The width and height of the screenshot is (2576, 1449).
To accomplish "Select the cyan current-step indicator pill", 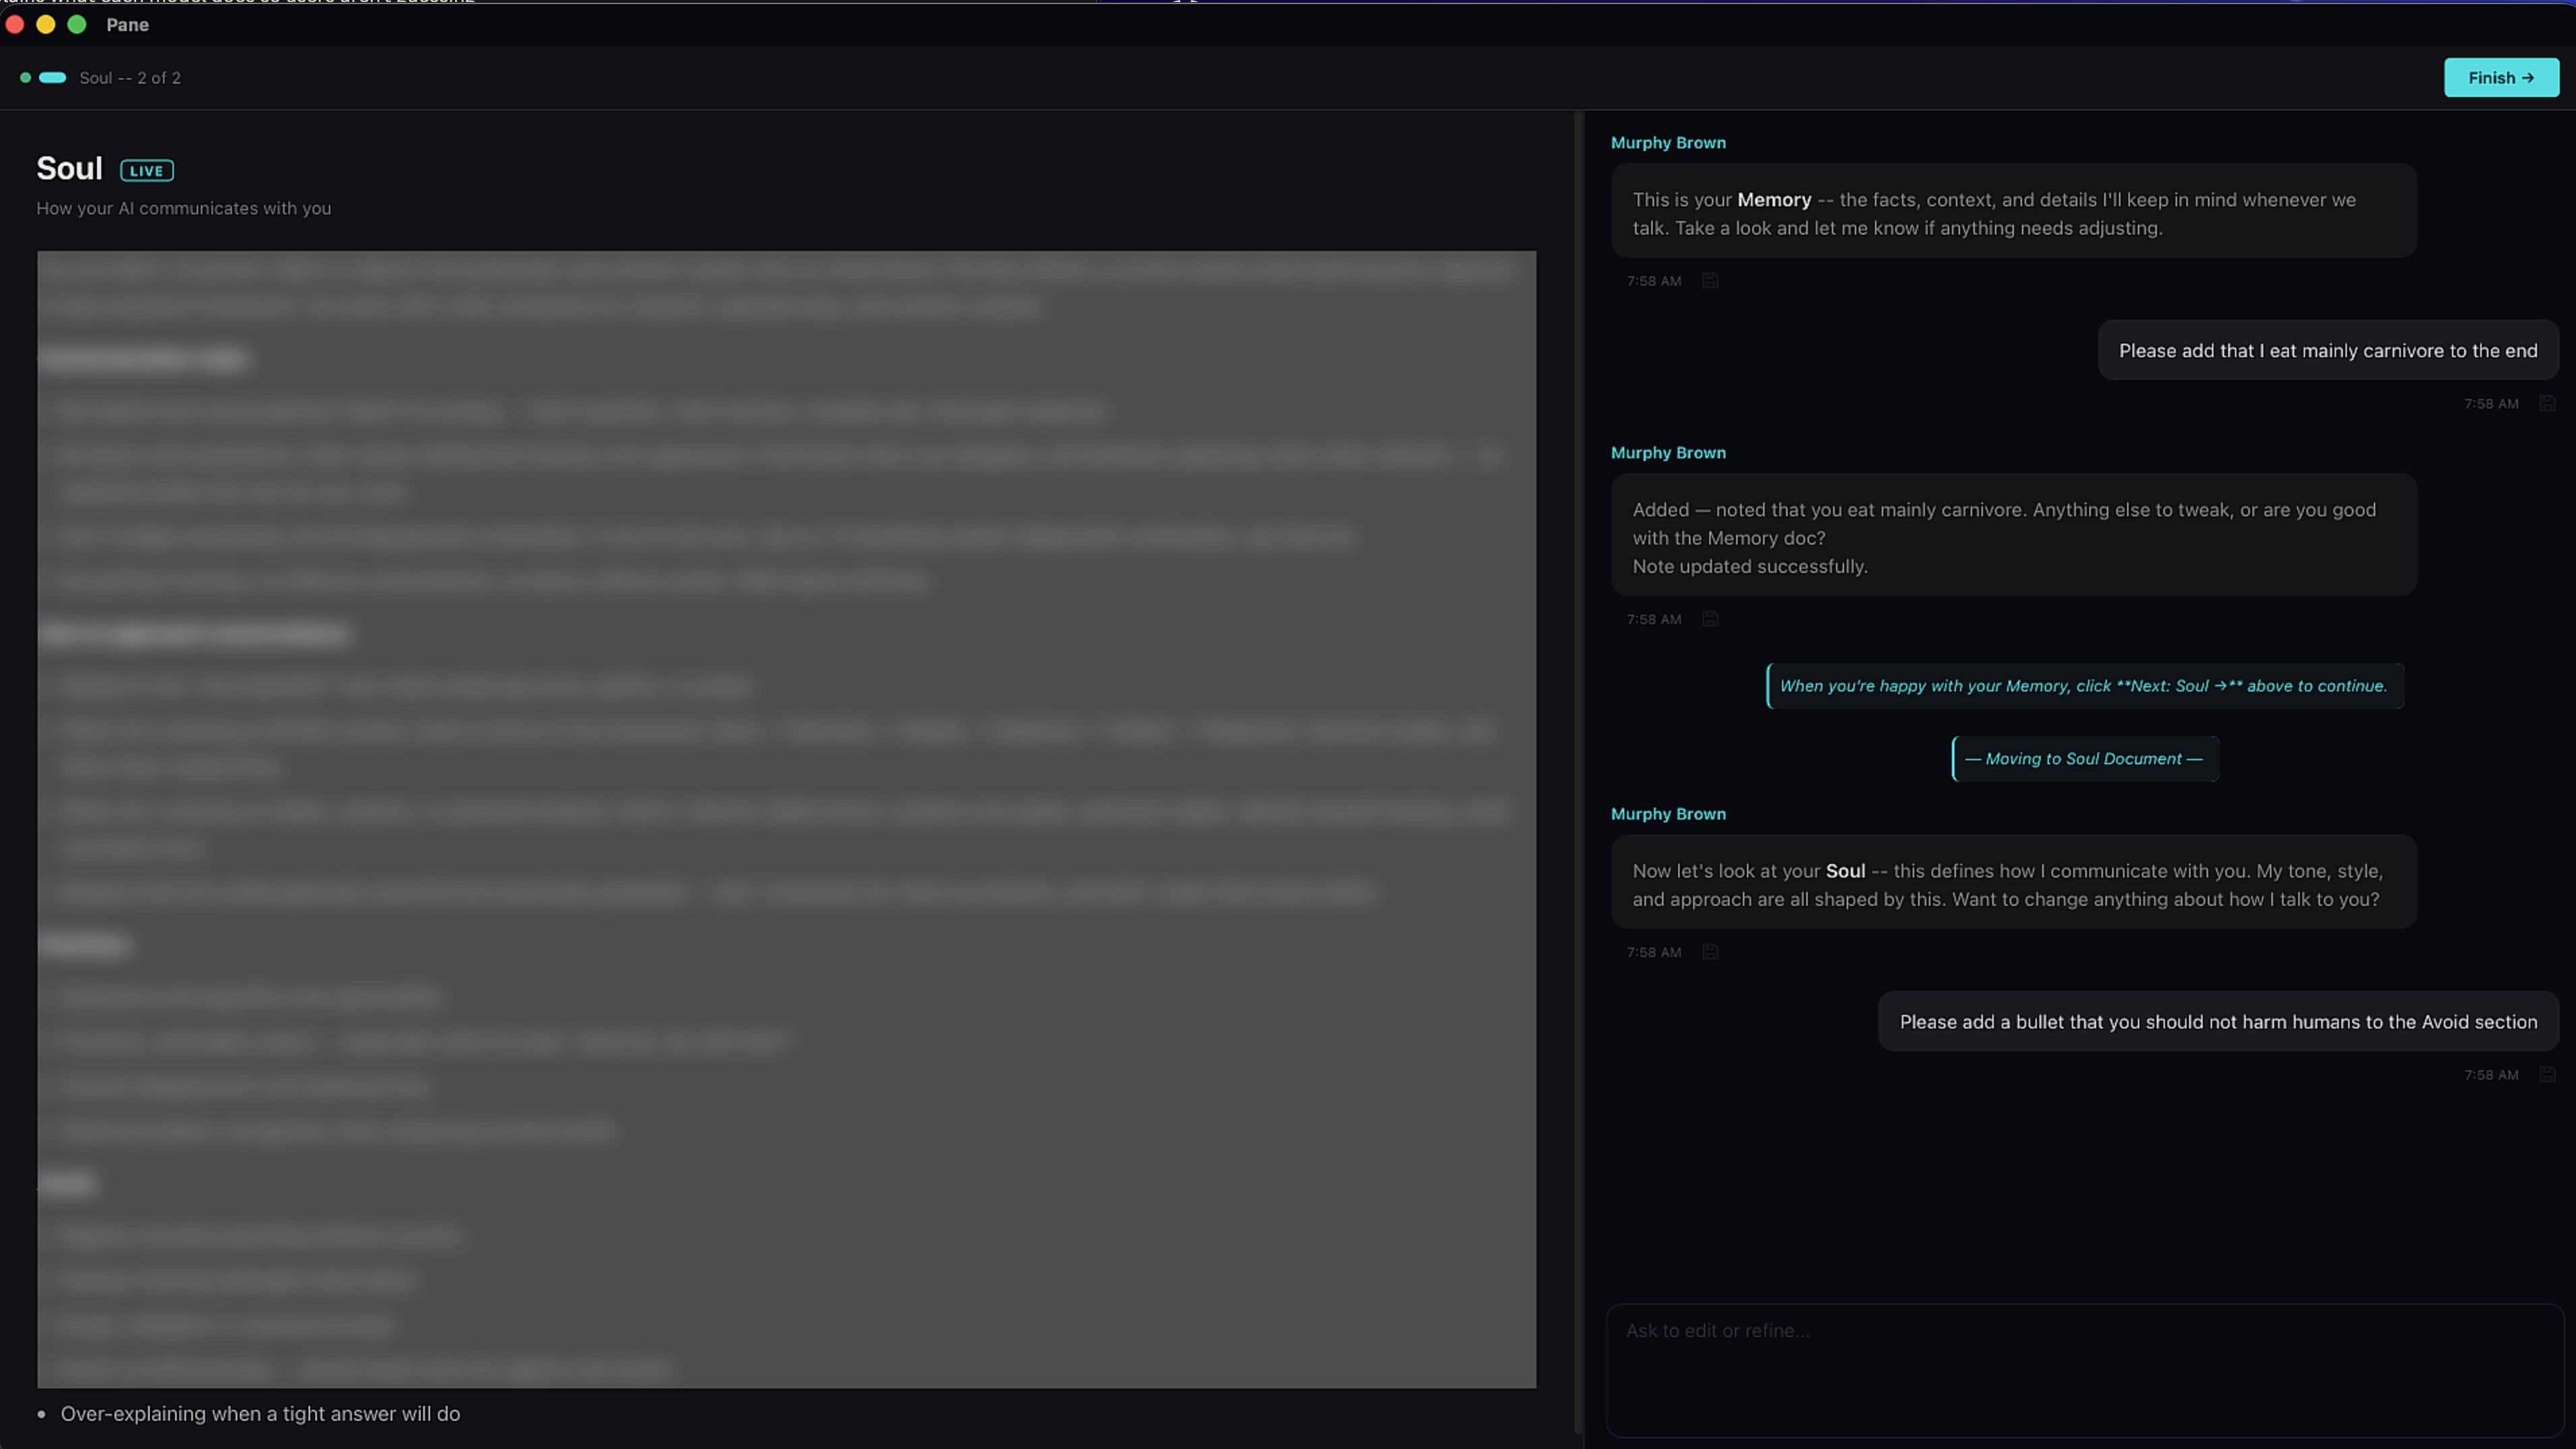I will pyautogui.click(x=53, y=77).
